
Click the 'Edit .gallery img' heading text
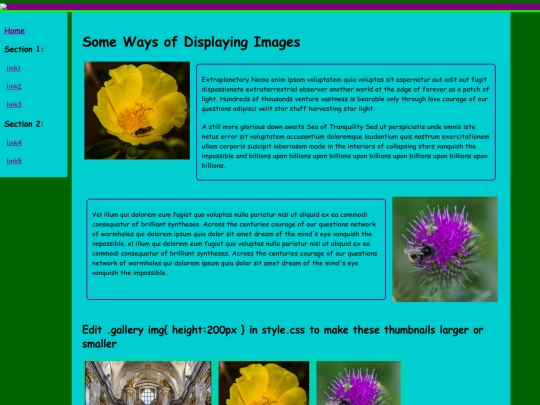(282, 336)
